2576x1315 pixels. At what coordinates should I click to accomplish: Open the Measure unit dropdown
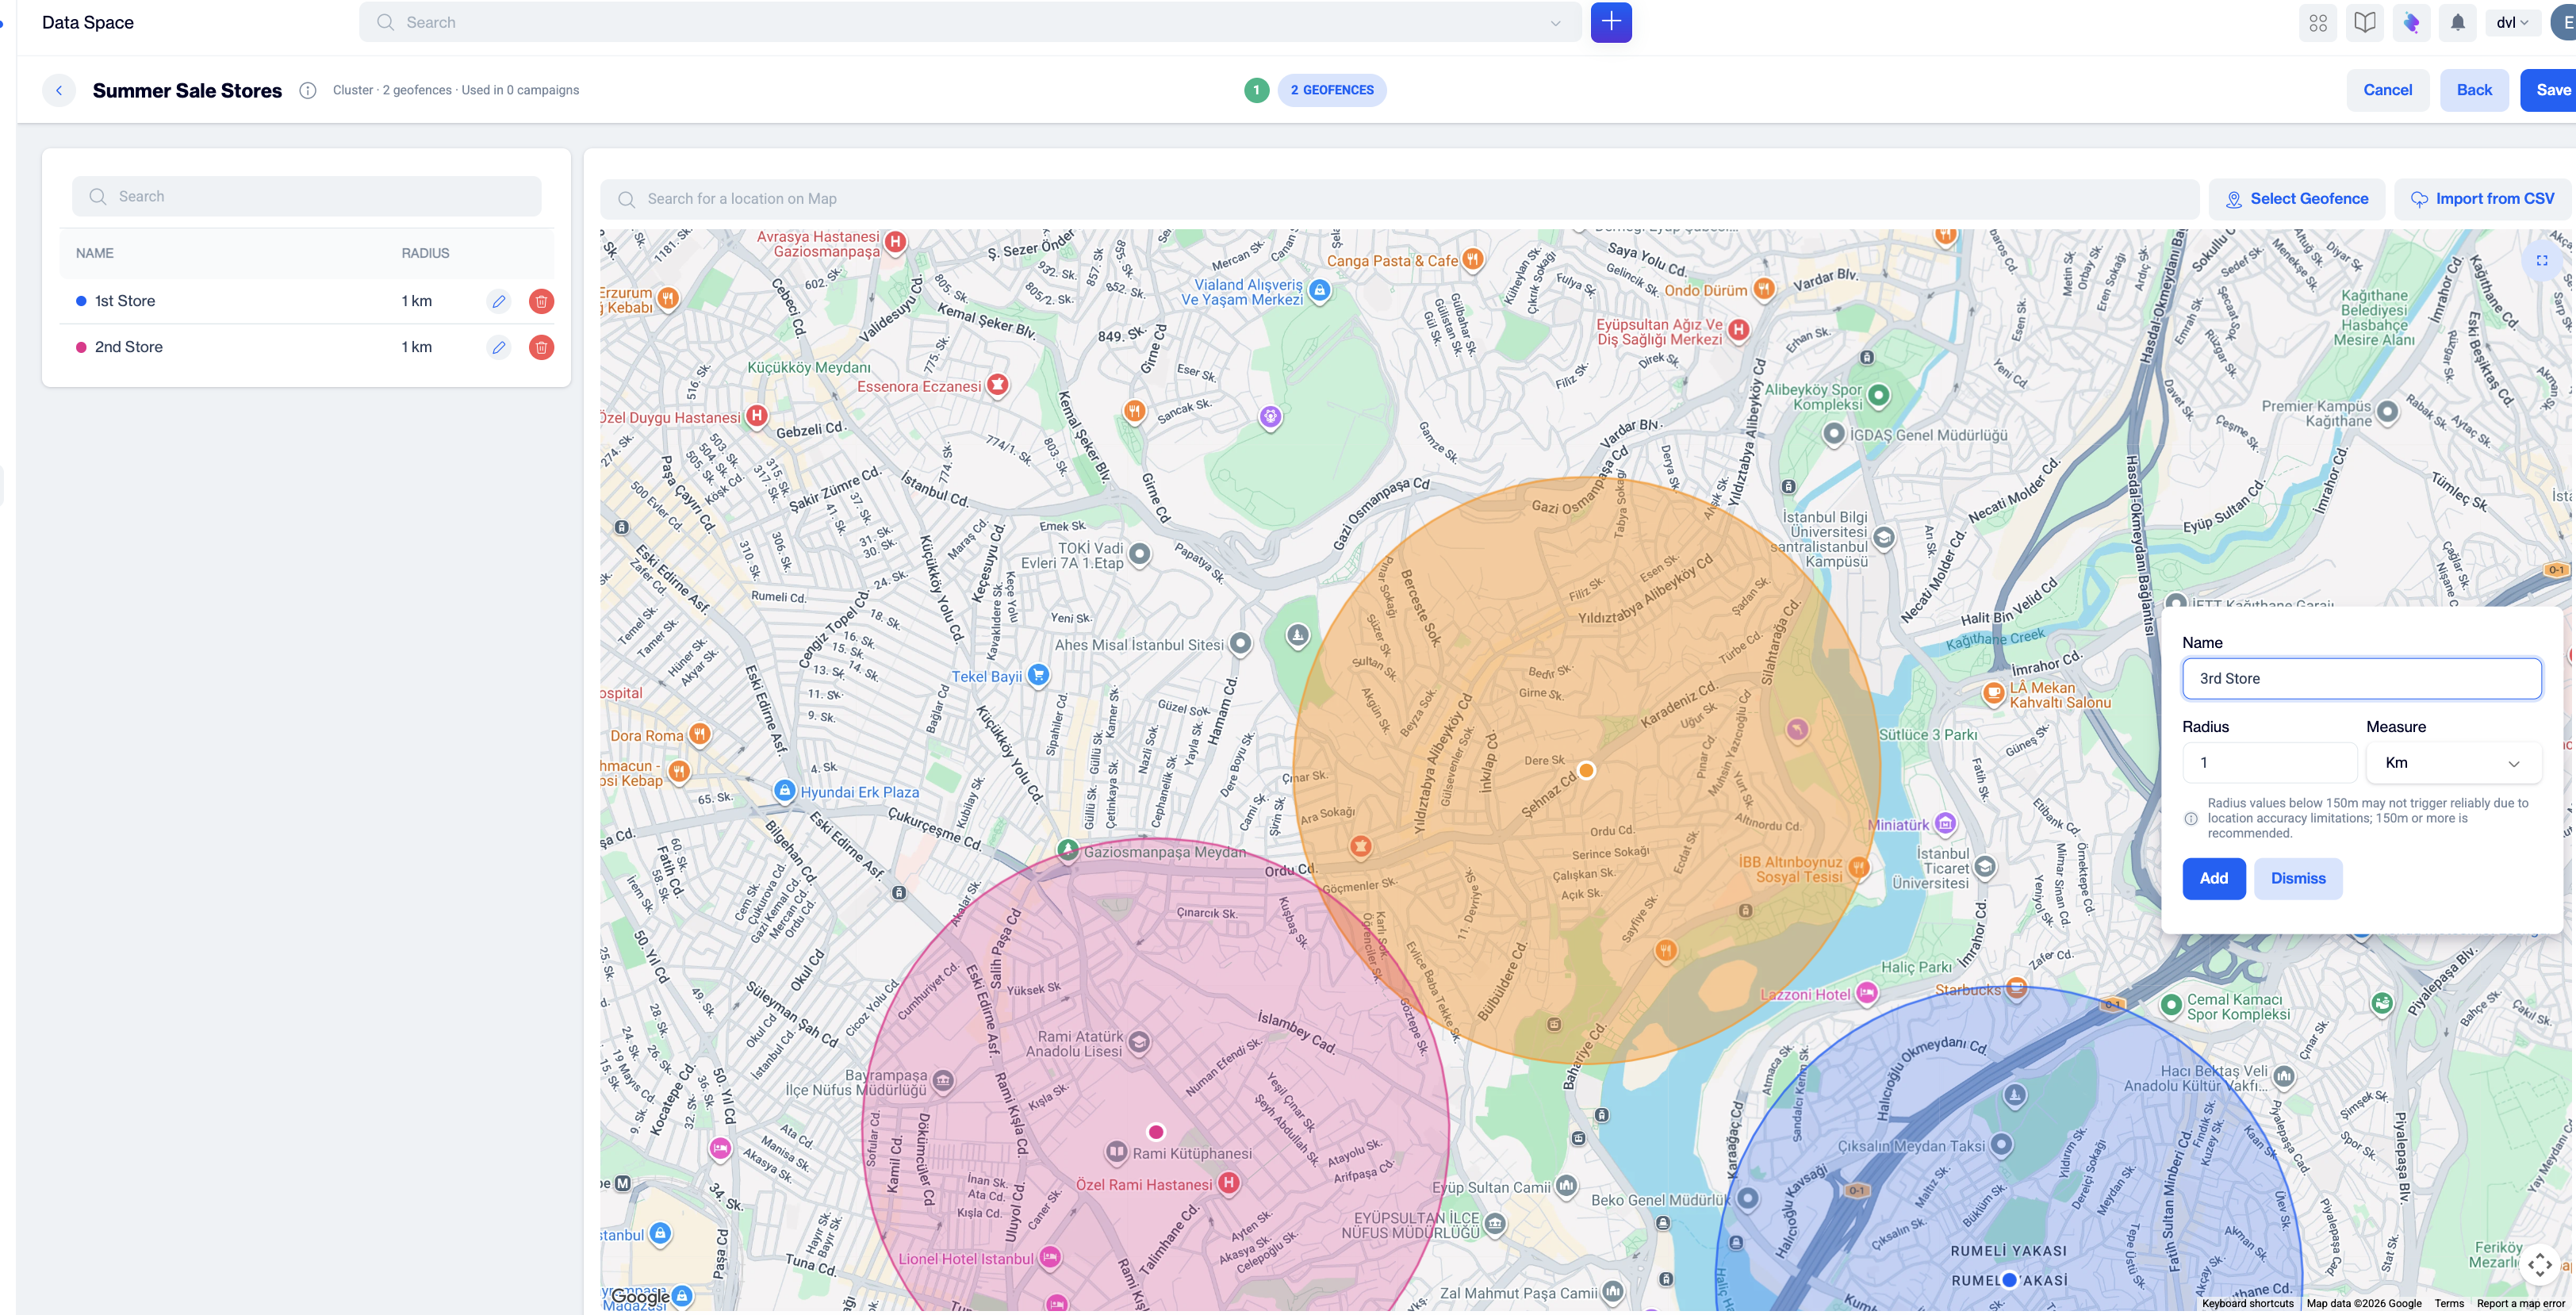point(2453,763)
